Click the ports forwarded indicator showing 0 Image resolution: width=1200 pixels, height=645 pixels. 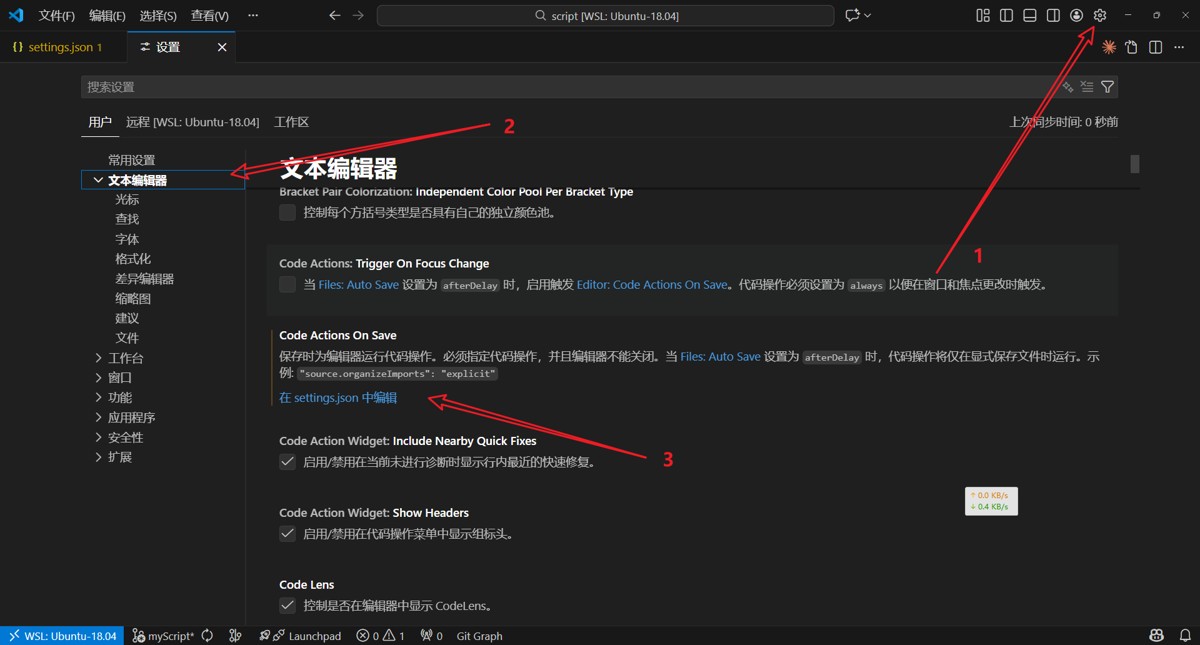pos(432,636)
